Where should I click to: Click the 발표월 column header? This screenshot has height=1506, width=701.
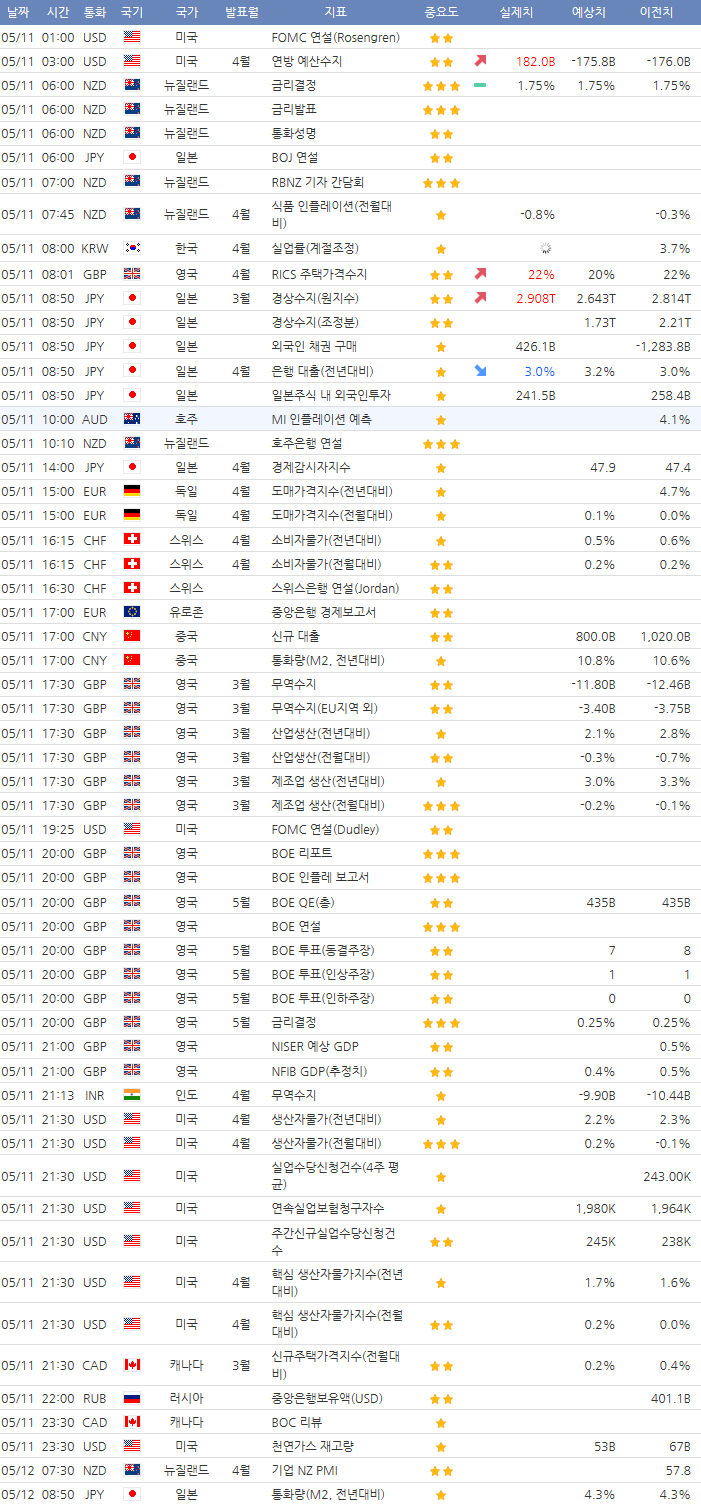241,13
